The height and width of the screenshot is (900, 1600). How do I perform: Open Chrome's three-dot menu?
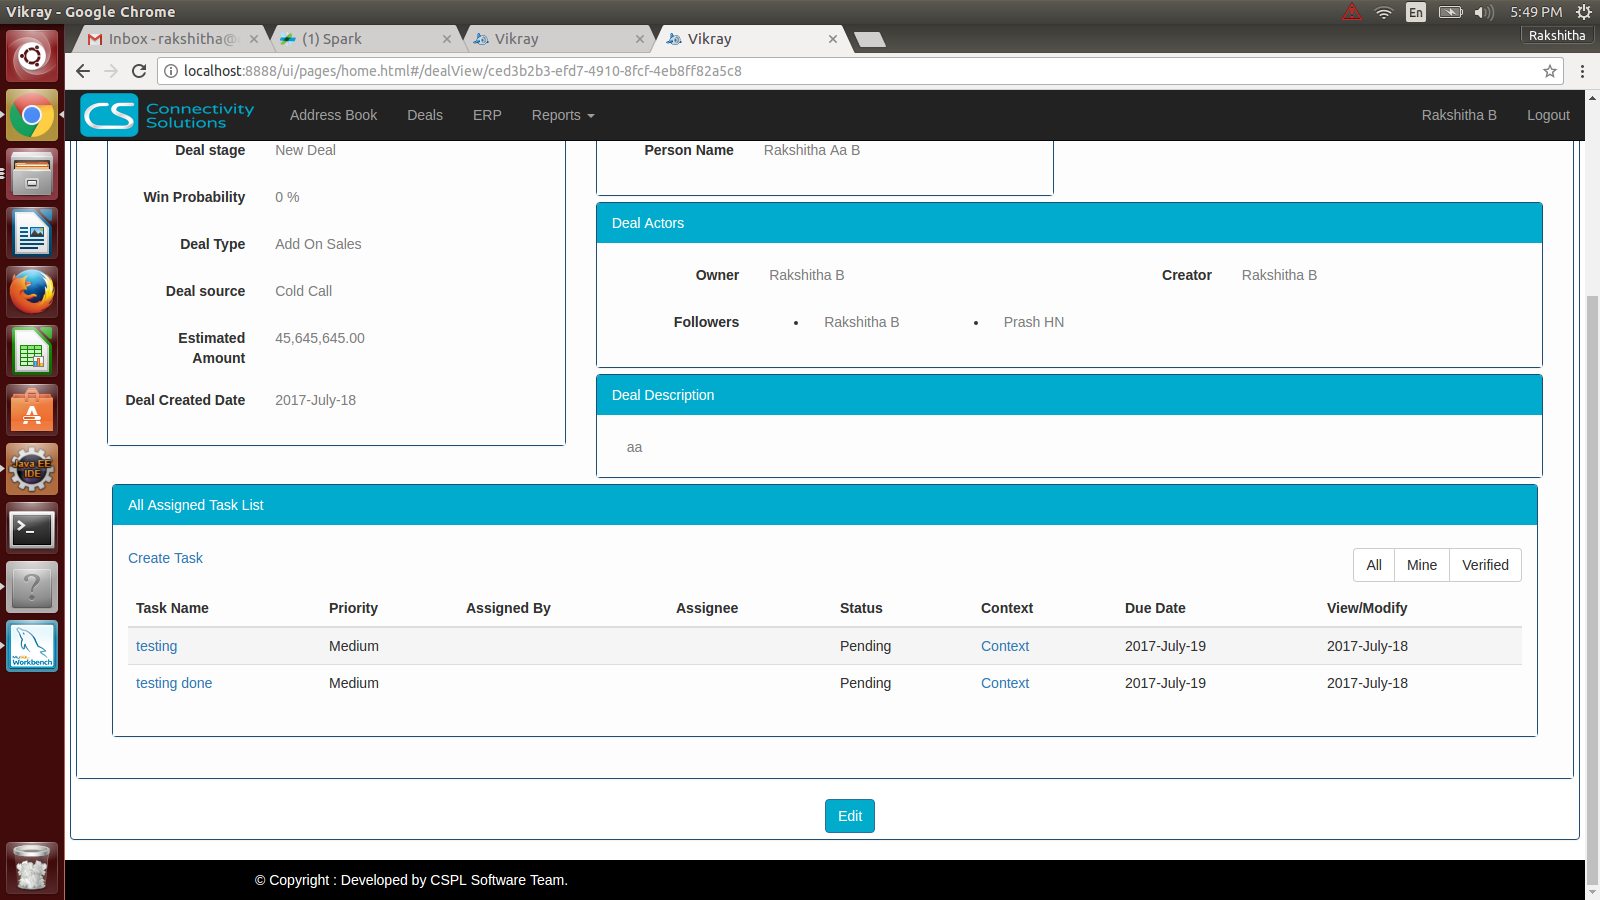1582,71
